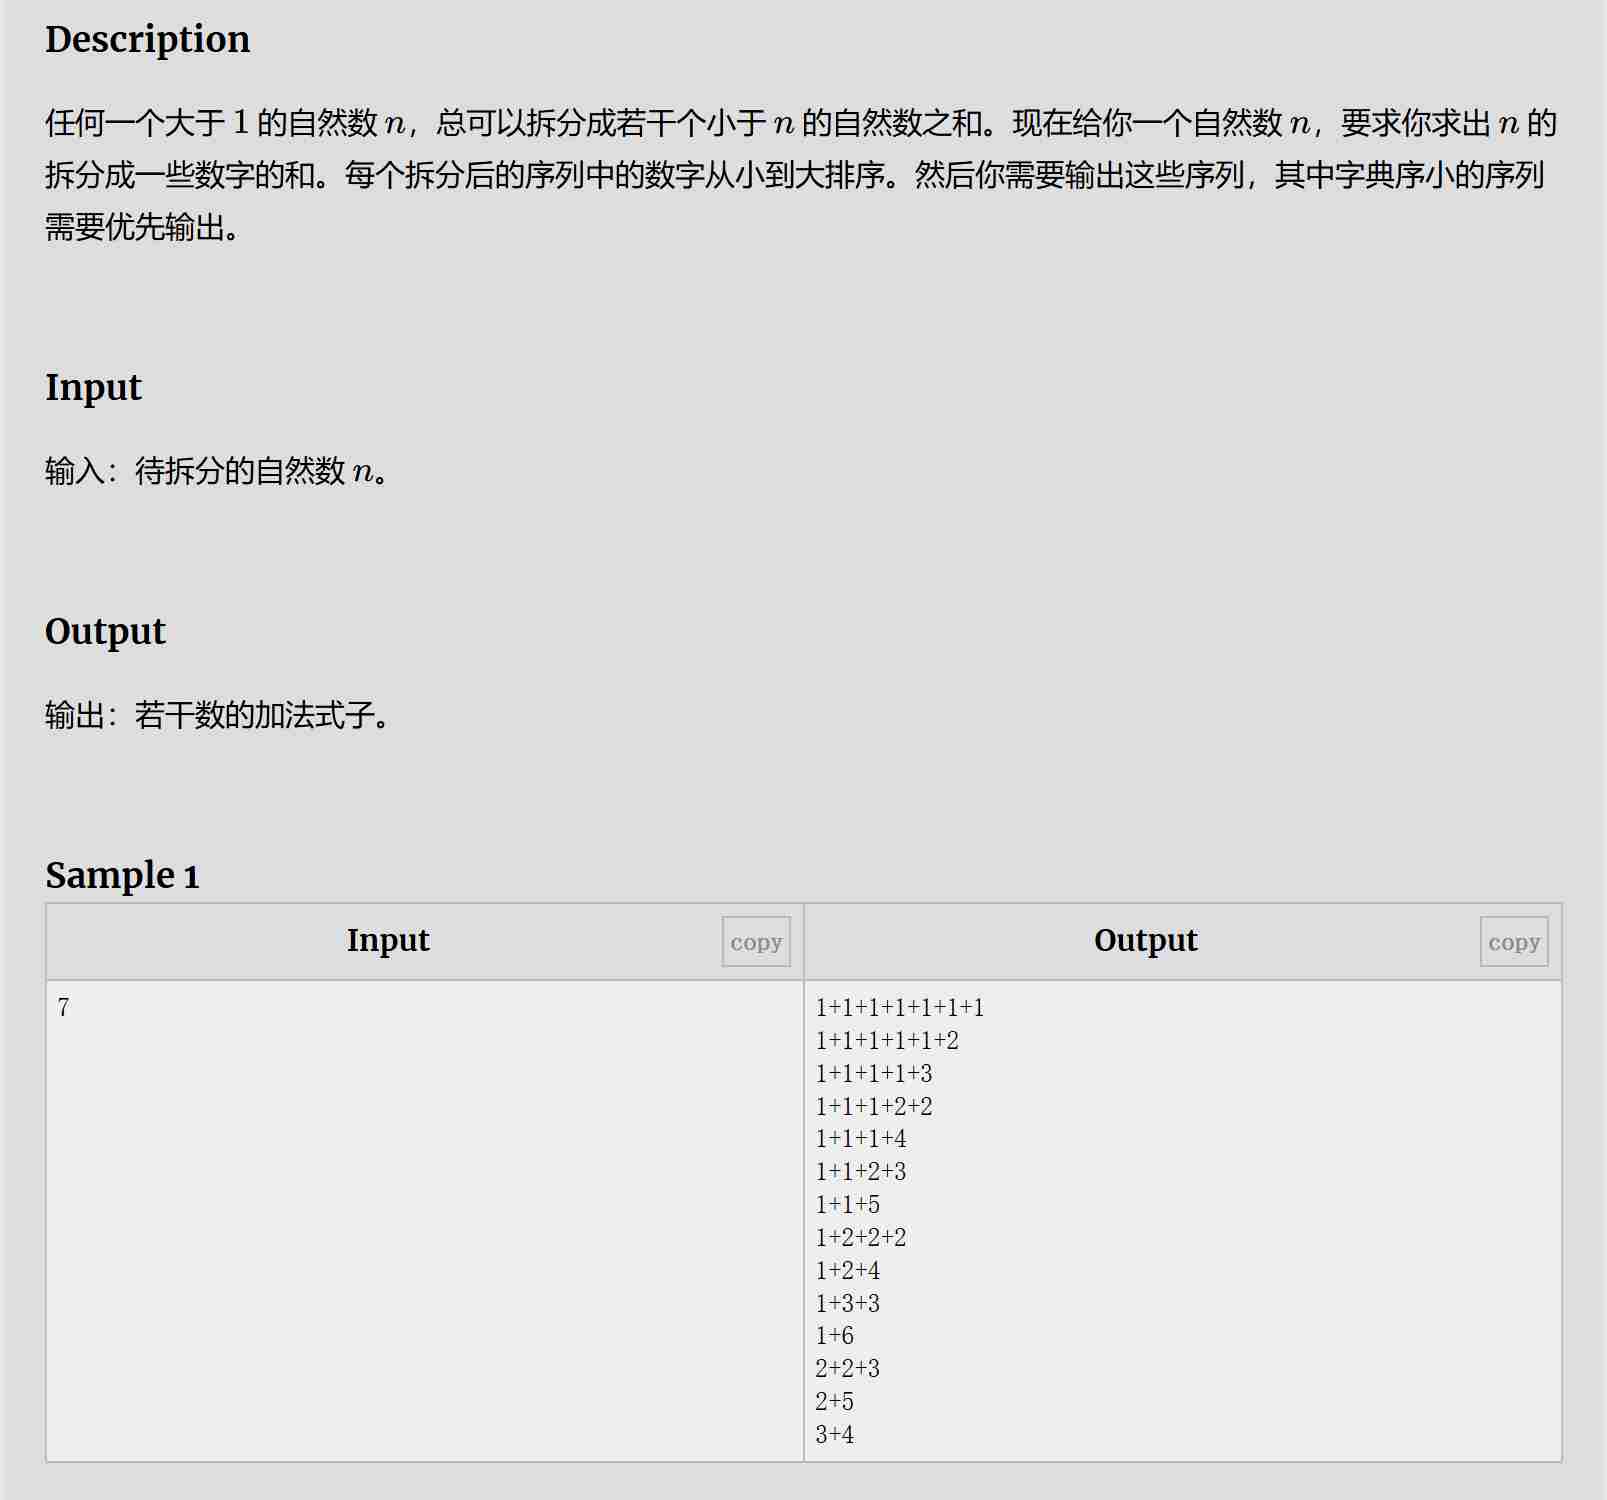1607x1500 pixels.
Task: Click description line starting 任何一个大于 1
Action: coord(801,124)
